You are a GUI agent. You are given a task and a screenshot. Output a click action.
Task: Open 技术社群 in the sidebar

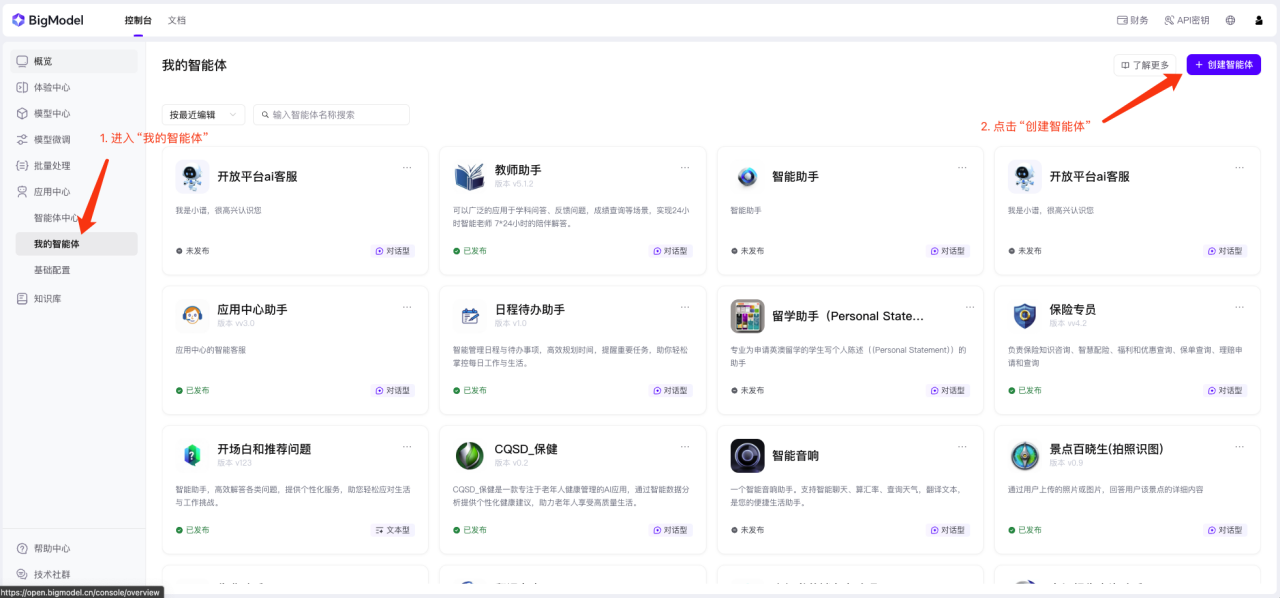point(74,574)
